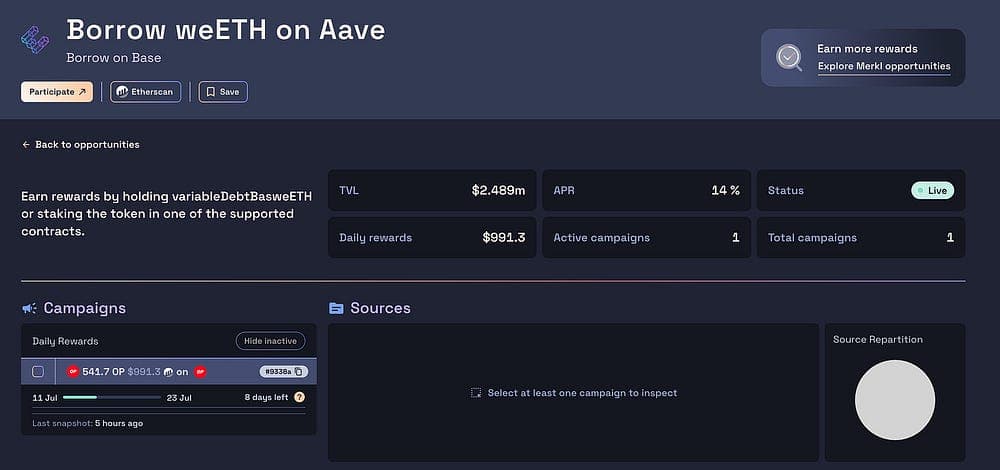1000x470 pixels.
Task: Click the Etherscan logo icon in button
Action: [122, 92]
